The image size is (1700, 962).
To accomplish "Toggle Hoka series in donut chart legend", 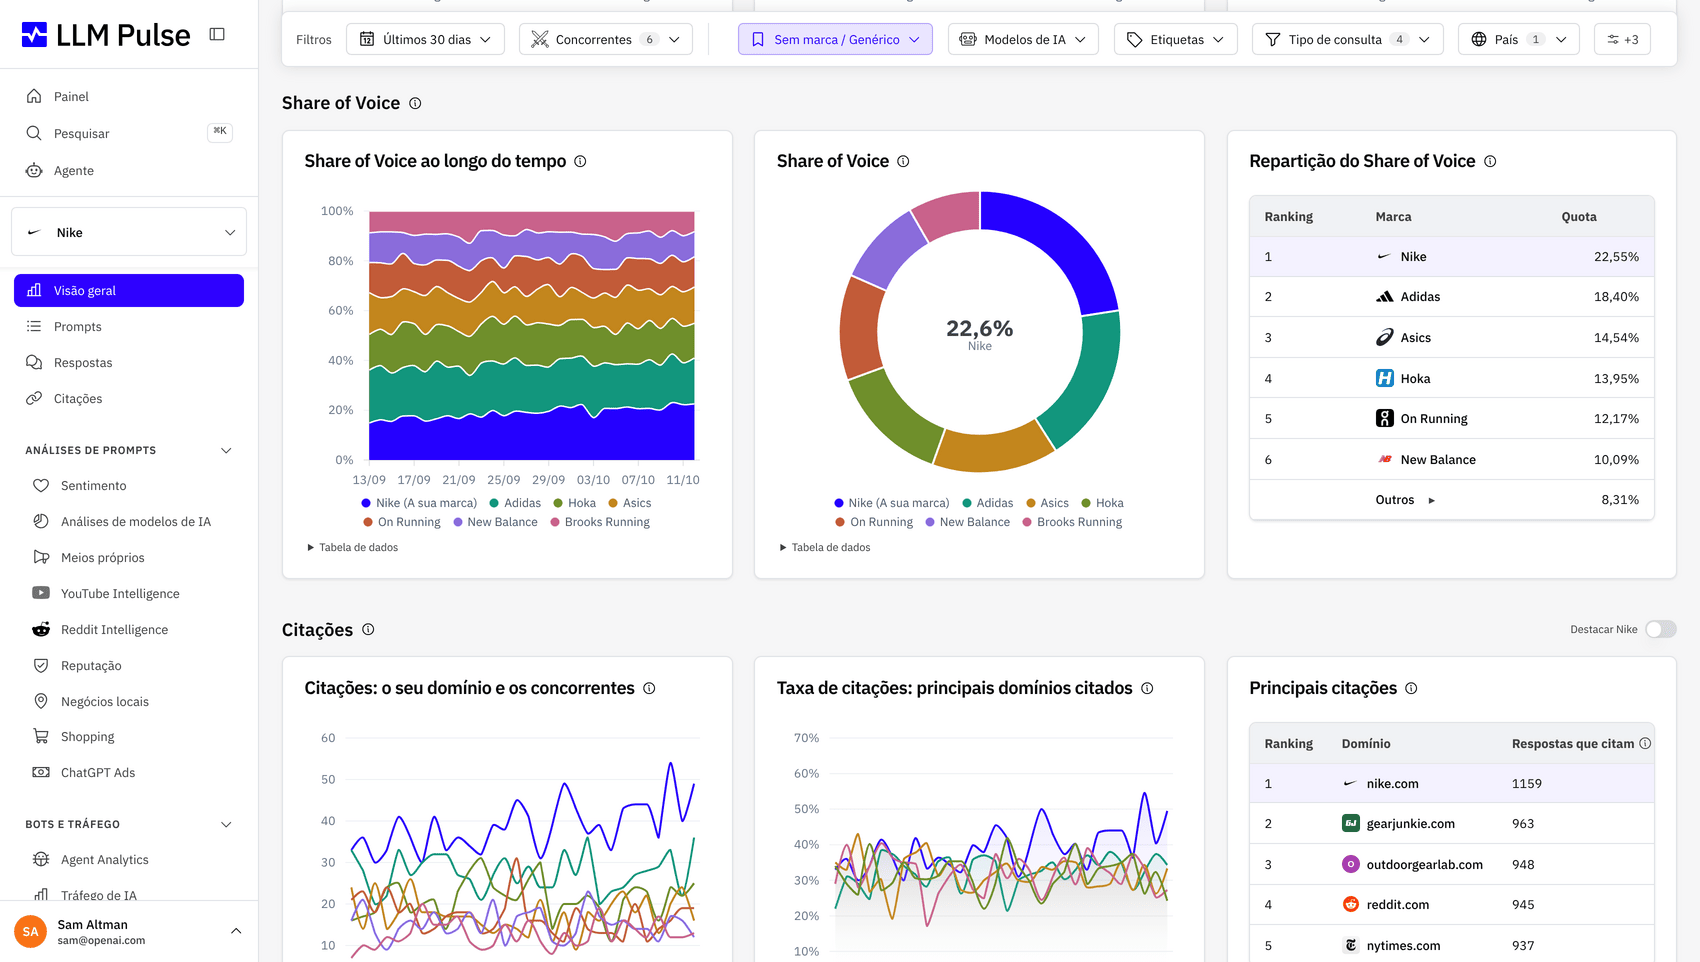I will click(x=1102, y=503).
